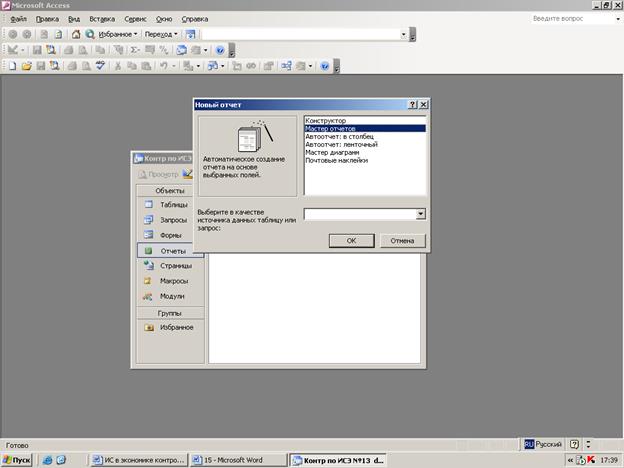This screenshot has width=624, height=468.
Task: Expand the data source table combo box
Action: click(x=420, y=214)
